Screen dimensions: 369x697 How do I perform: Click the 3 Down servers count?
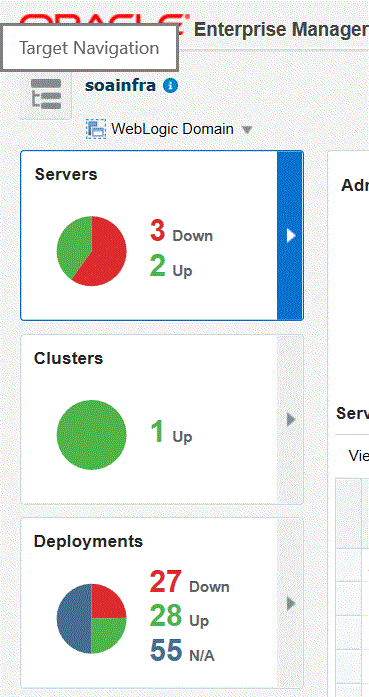point(181,232)
